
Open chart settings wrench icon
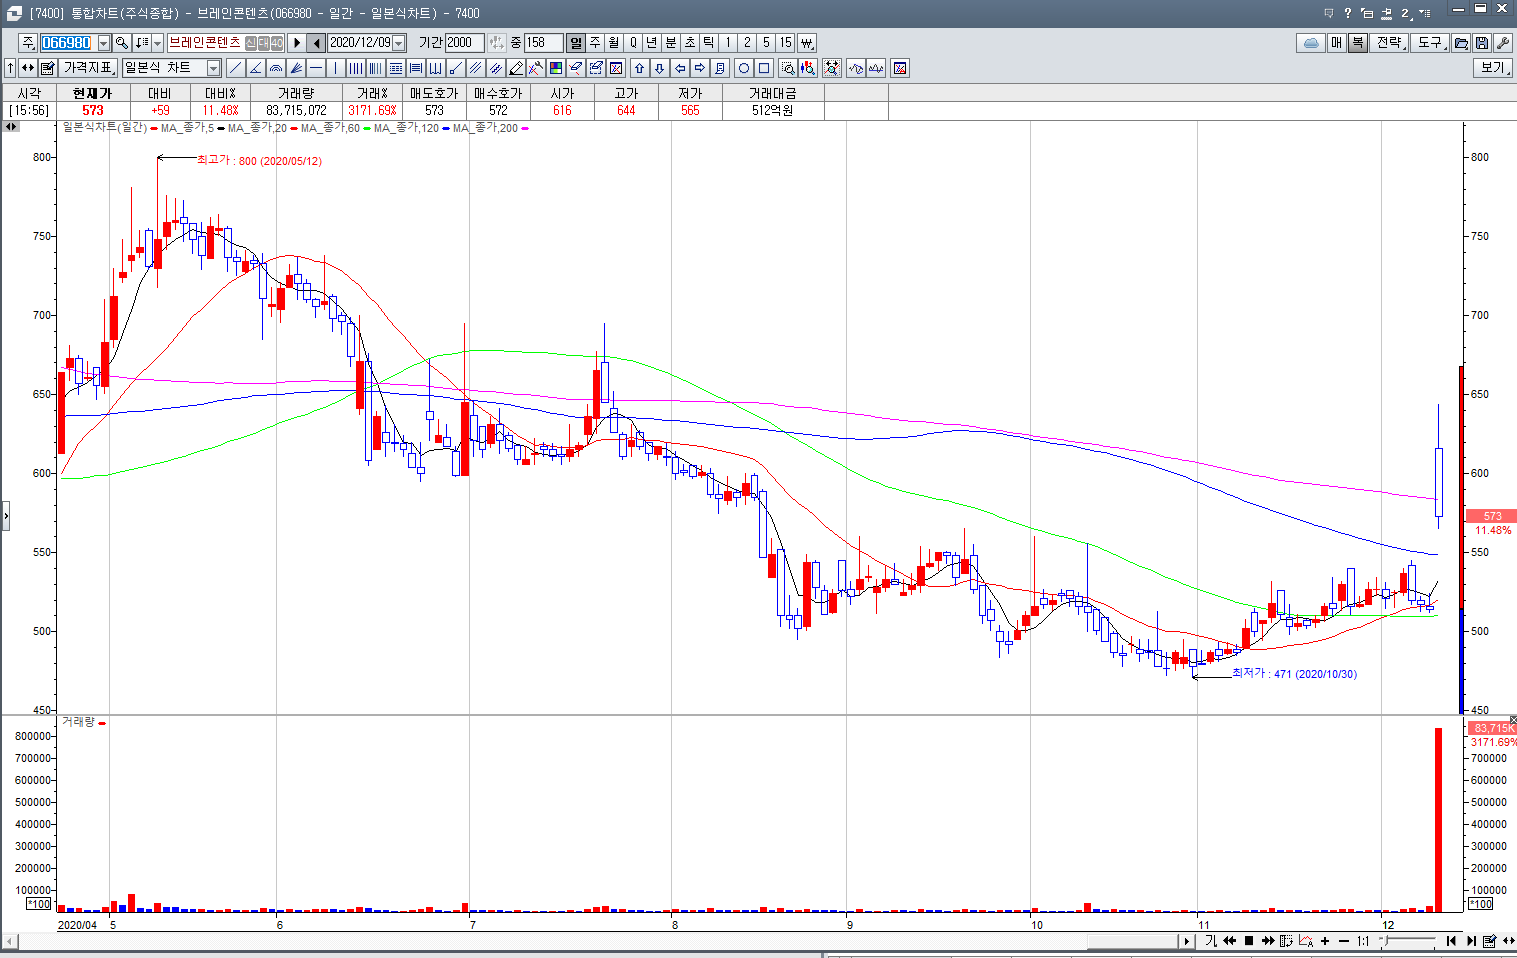(1502, 43)
